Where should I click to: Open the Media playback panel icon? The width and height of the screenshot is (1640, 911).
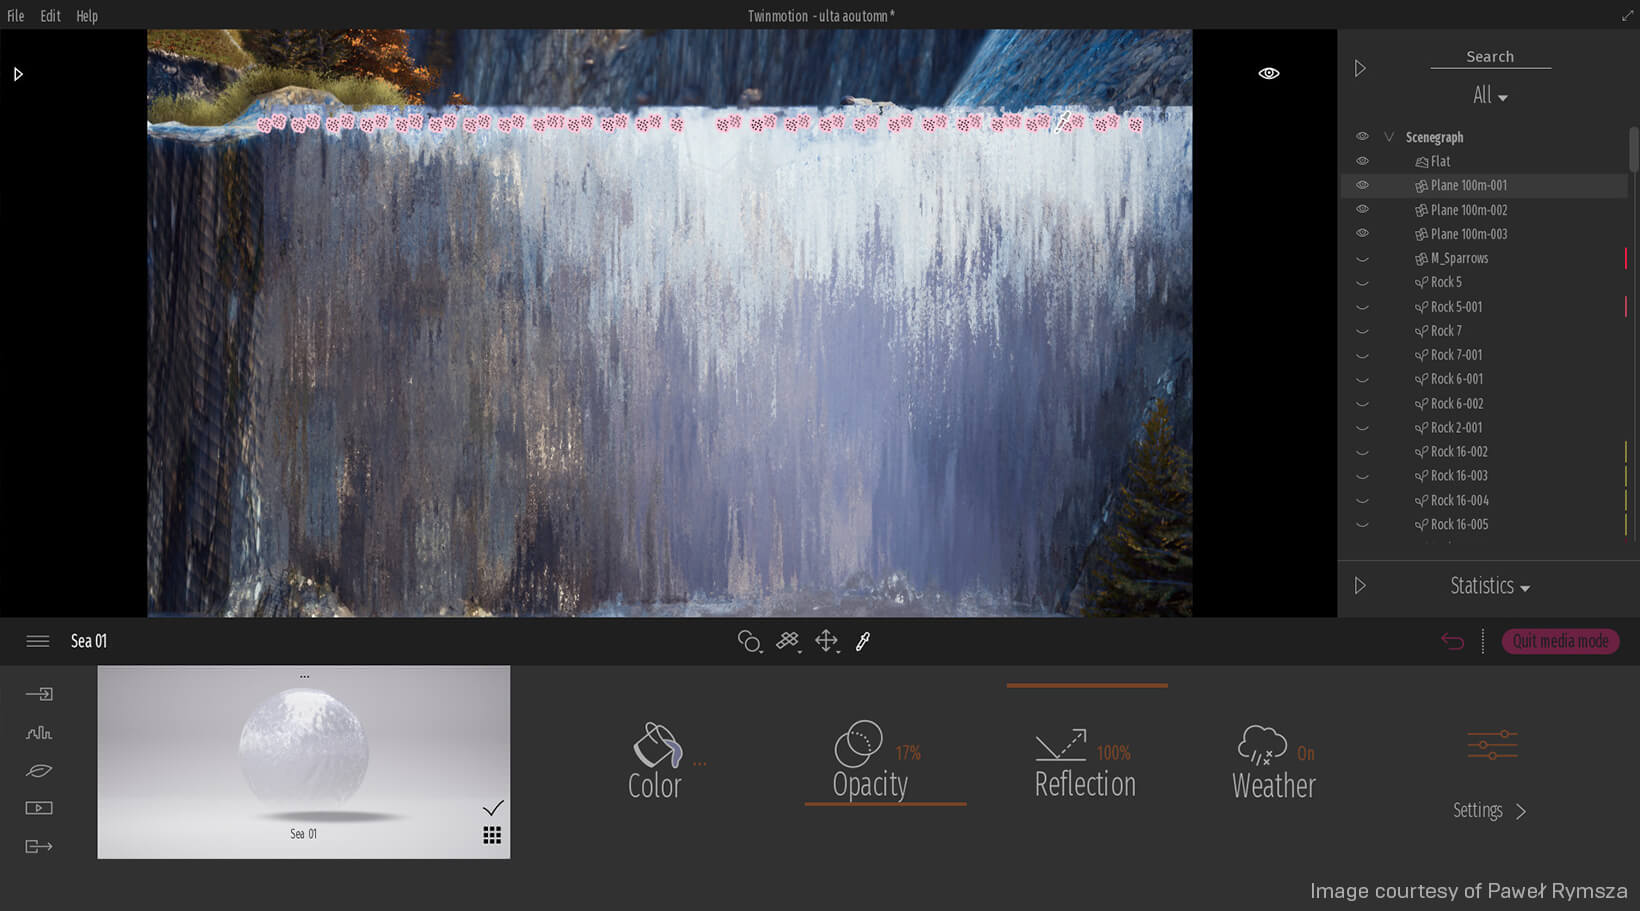[38, 808]
